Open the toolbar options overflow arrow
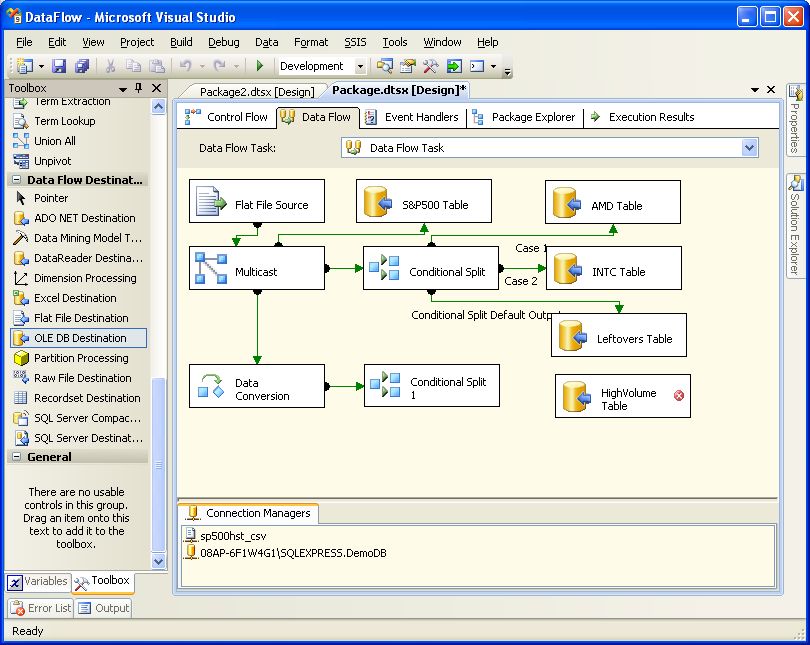This screenshot has width=810, height=645. [x=507, y=71]
